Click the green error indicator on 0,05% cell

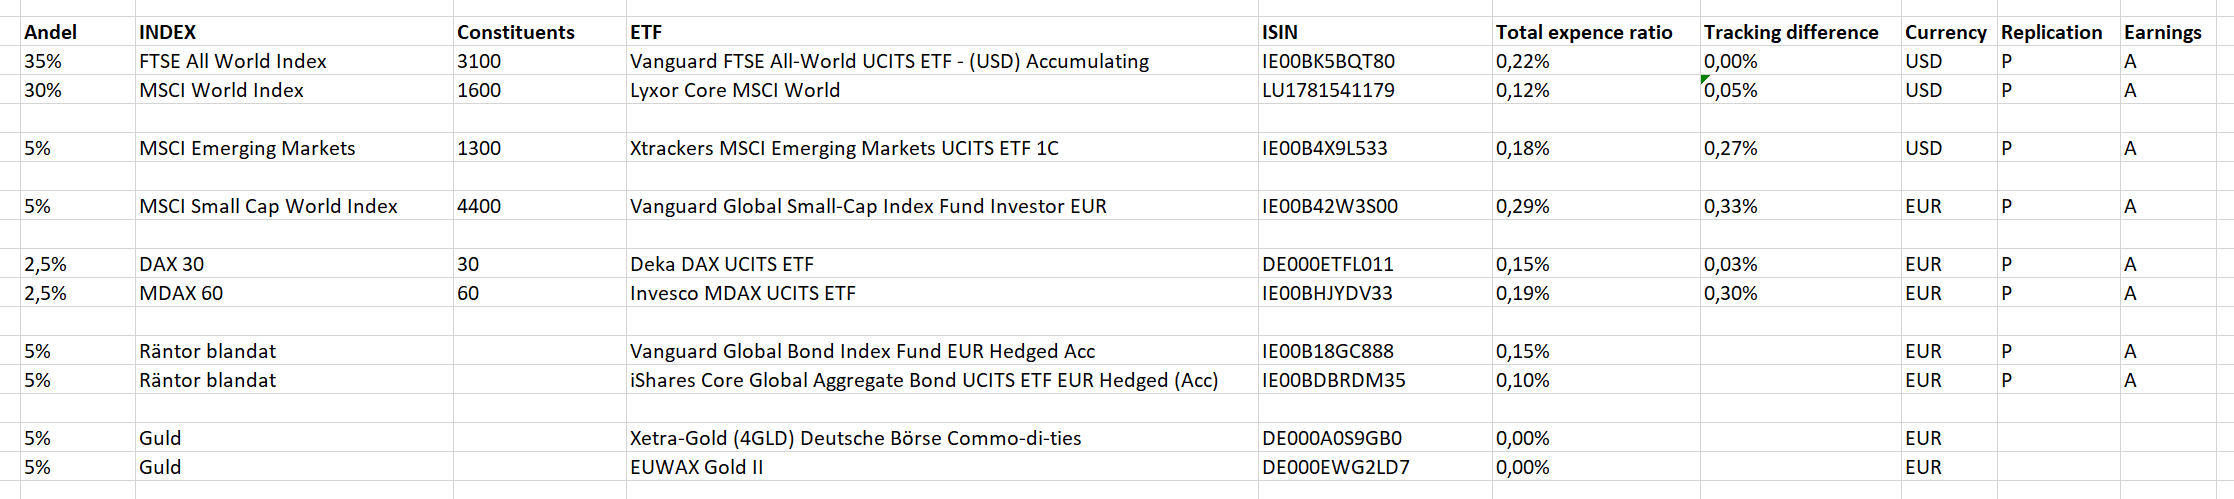click(1705, 79)
